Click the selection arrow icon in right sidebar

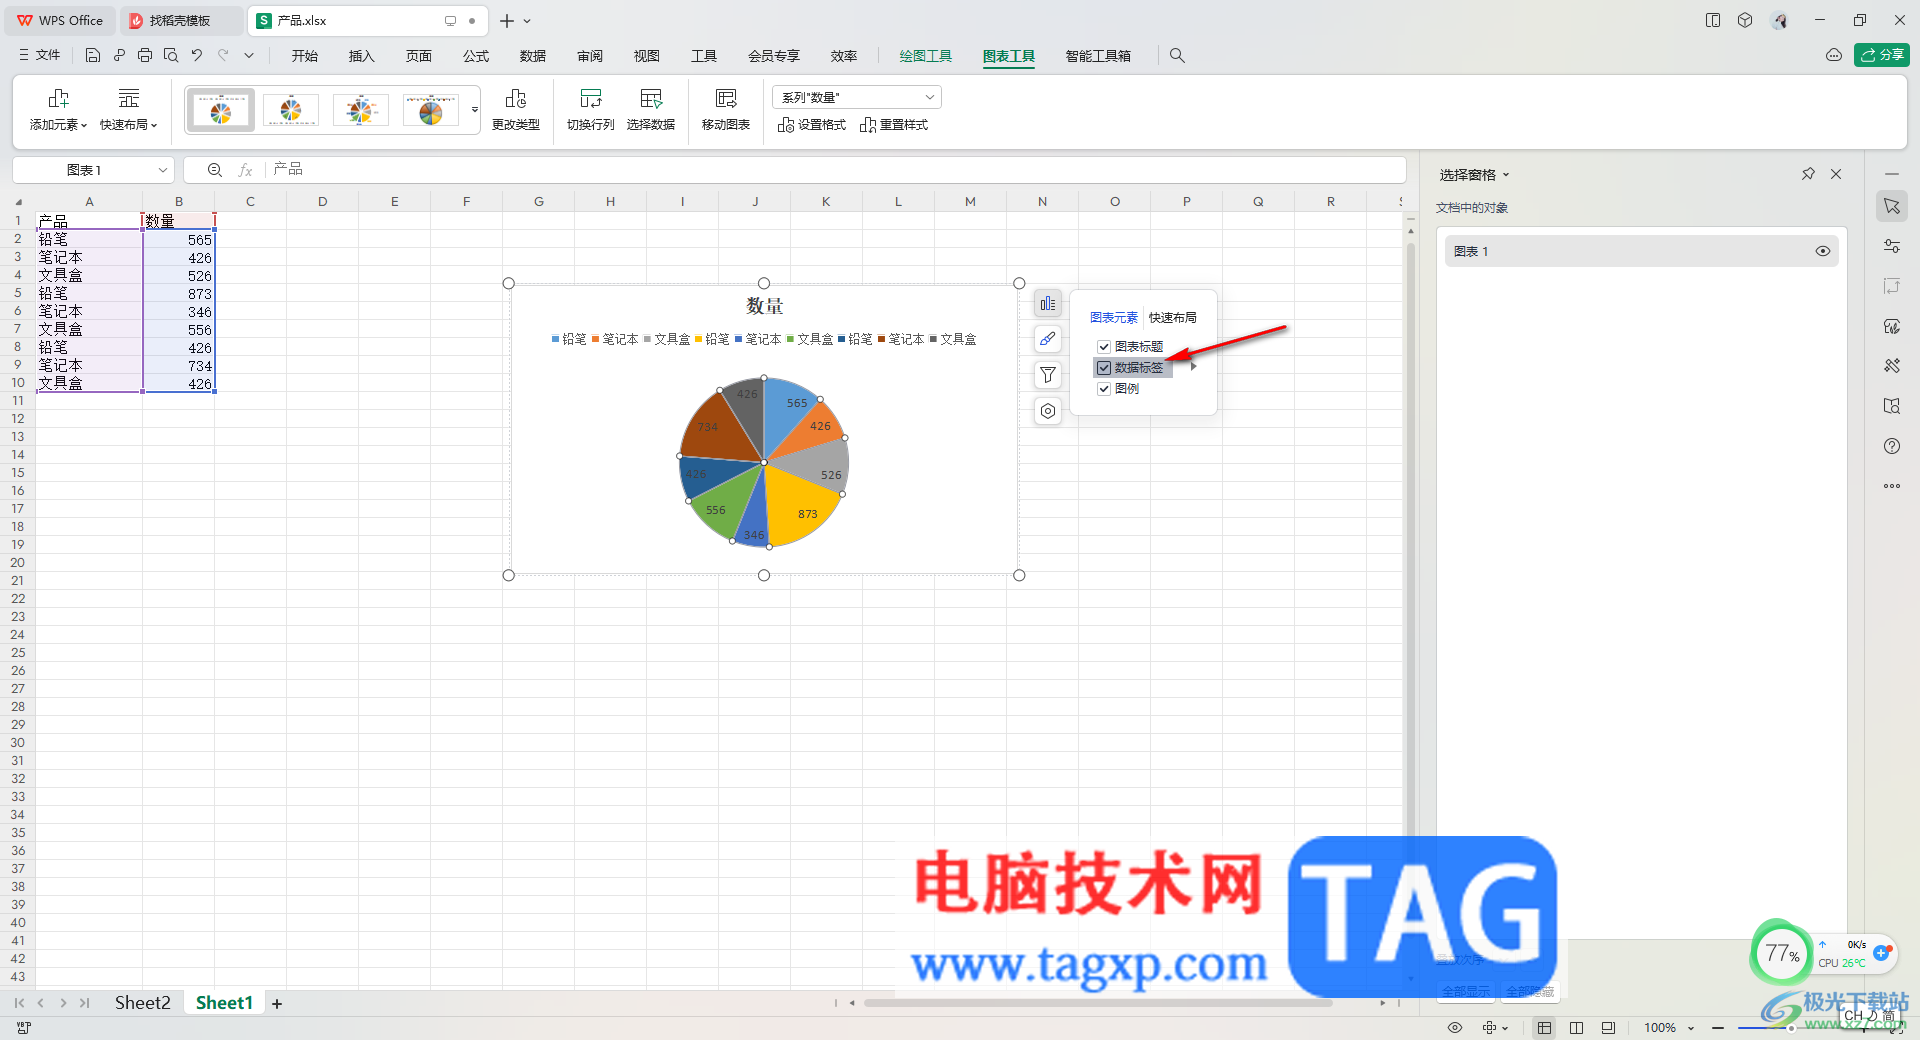point(1891,206)
